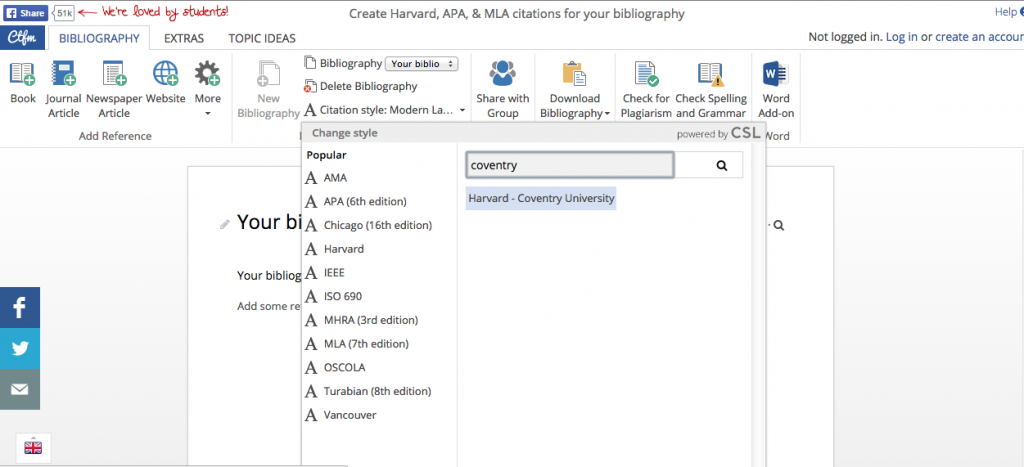Click the Log in link
Screen dimensions: 1024x467
click(901, 37)
